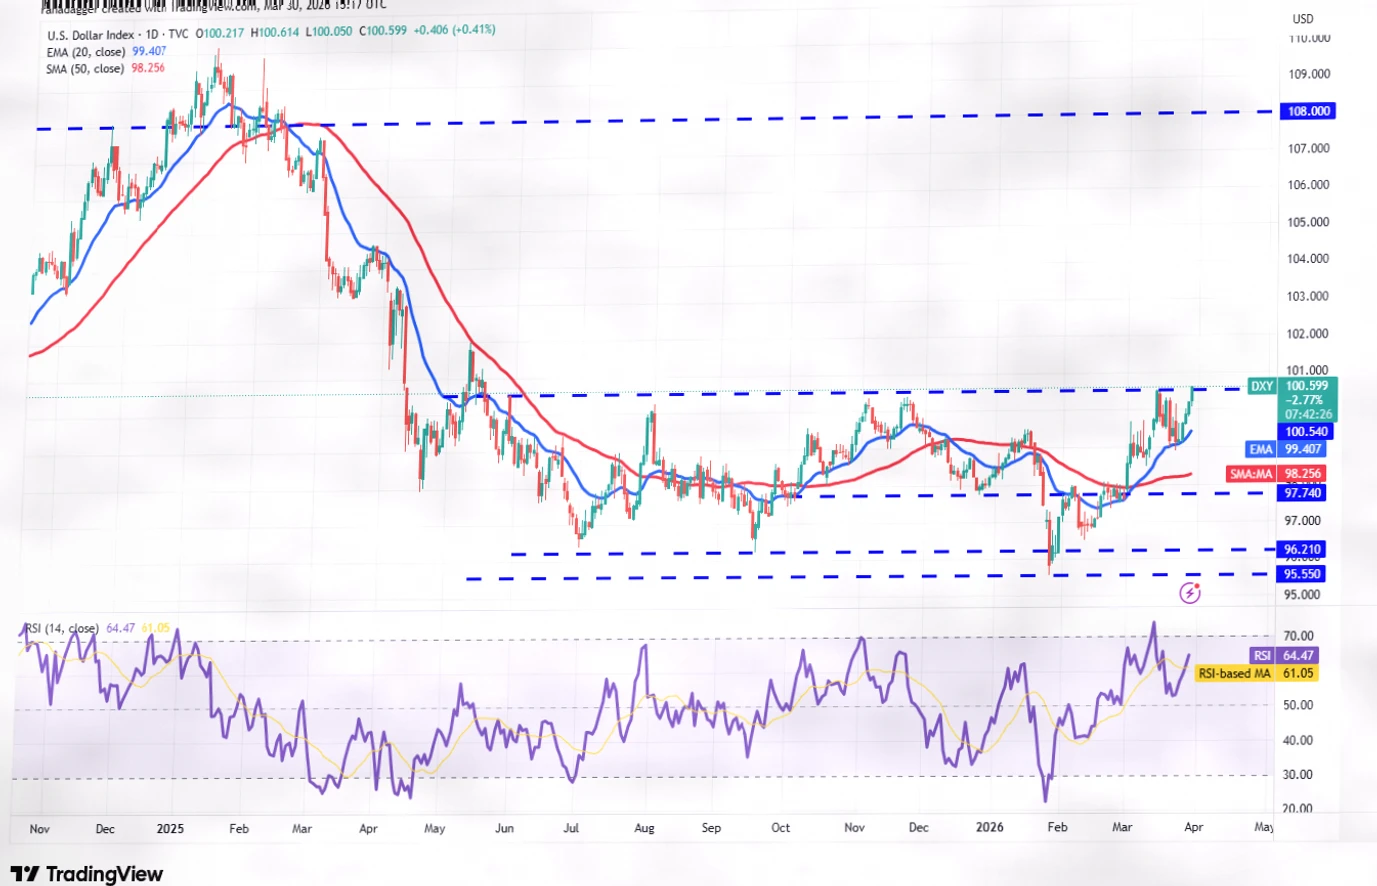Select the teal DXY badge on price axis
The width and height of the screenshot is (1377, 886).
[x=1261, y=386]
